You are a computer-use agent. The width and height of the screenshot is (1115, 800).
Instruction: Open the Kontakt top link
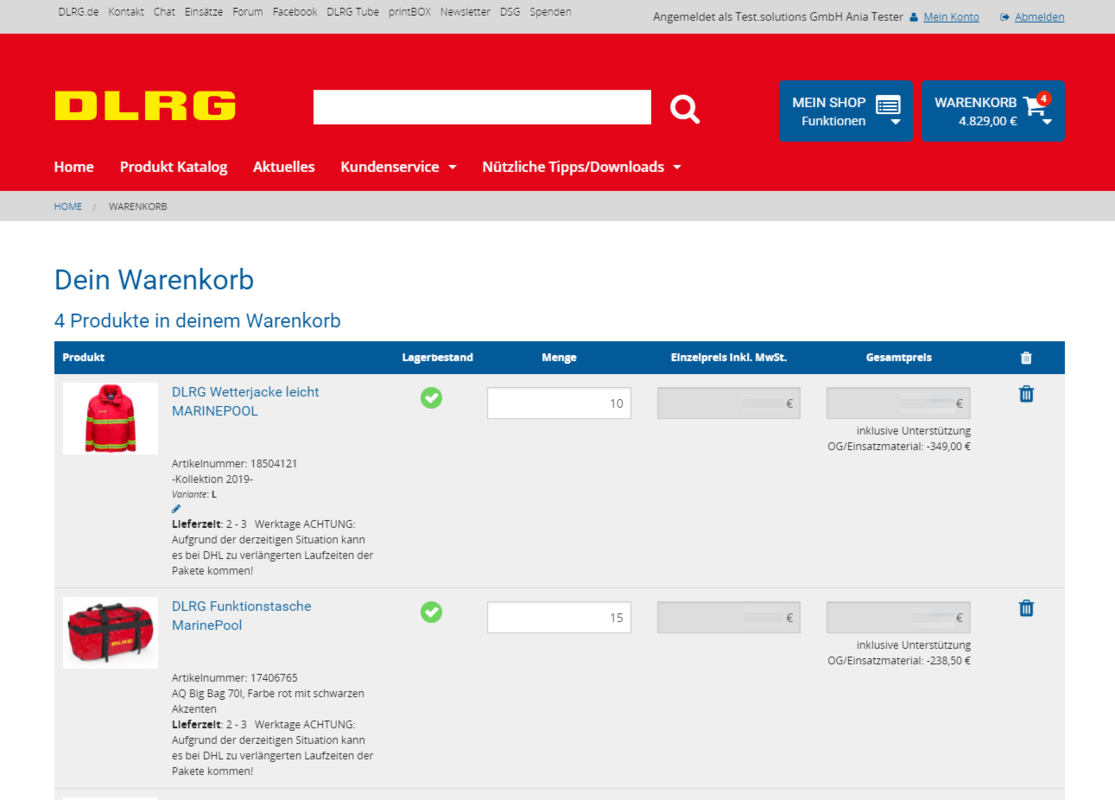click(126, 12)
